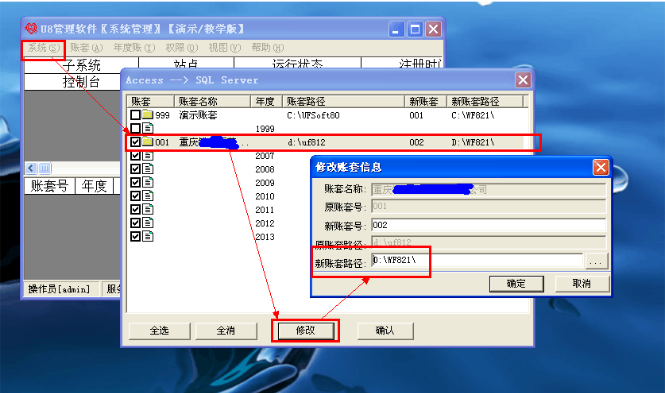Open the 视图(V) menu
Screen dimensions: 665x393
pos(224,48)
